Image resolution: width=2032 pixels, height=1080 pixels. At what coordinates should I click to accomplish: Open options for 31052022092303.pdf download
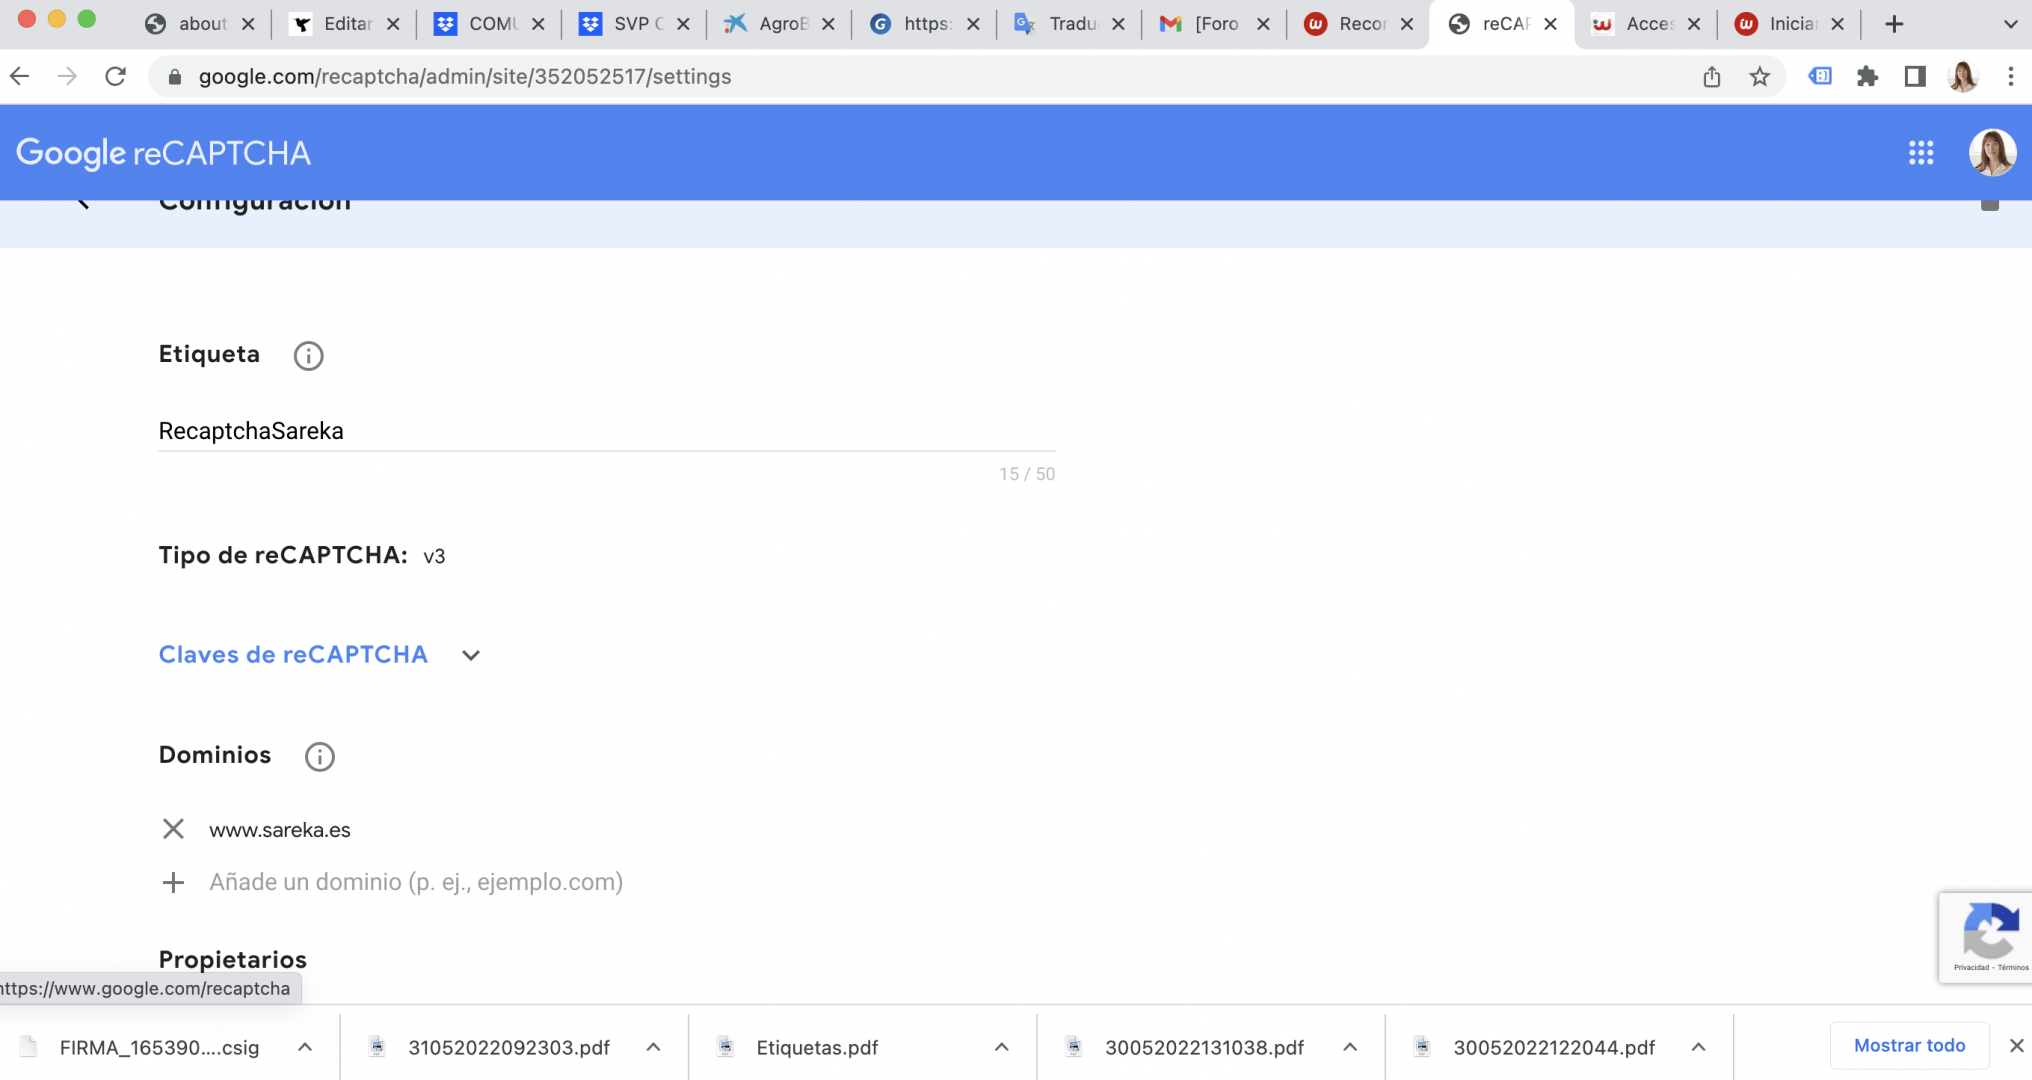[653, 1047]
